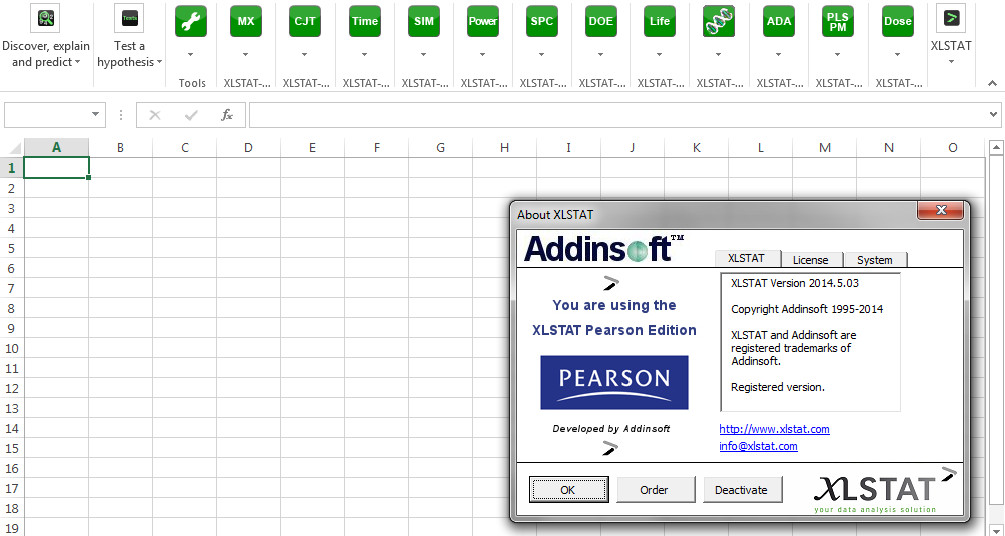Open the http://www.xlstat.com link
Image resolution: width=1005 pixels, height=536 pixels.
774,429
